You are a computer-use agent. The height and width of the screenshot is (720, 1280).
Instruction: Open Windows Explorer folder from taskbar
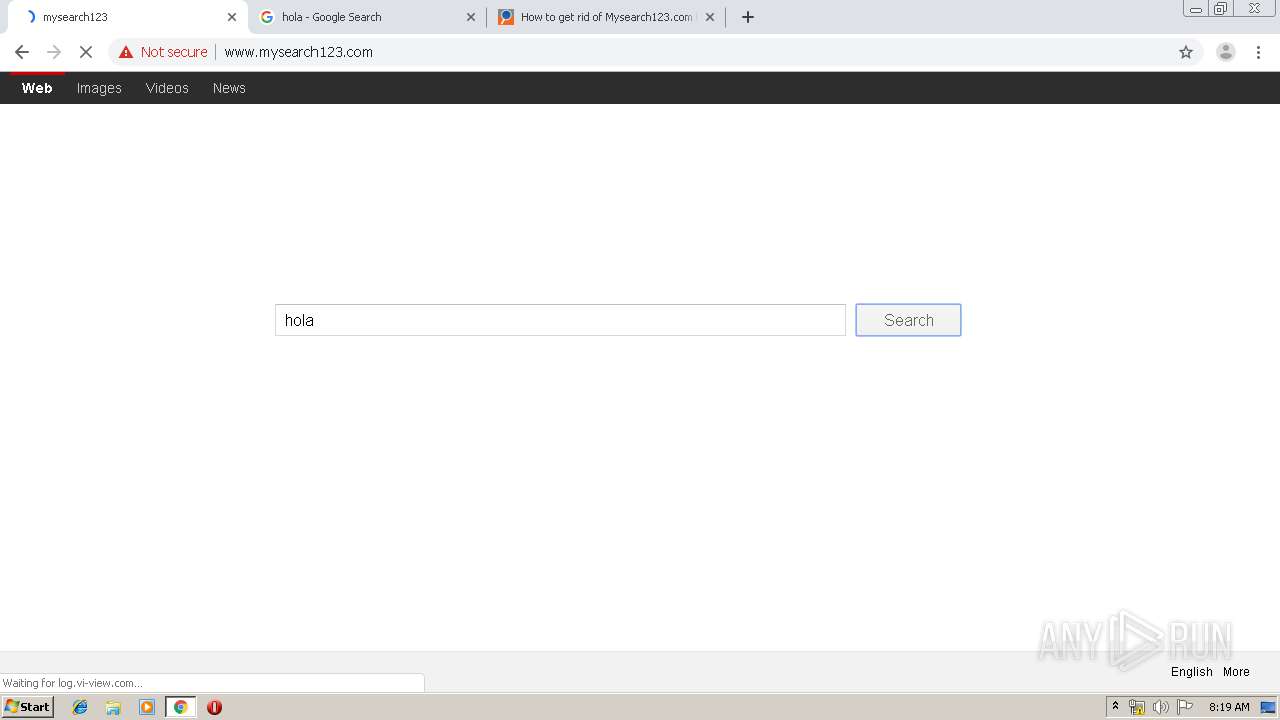[113, 707]
